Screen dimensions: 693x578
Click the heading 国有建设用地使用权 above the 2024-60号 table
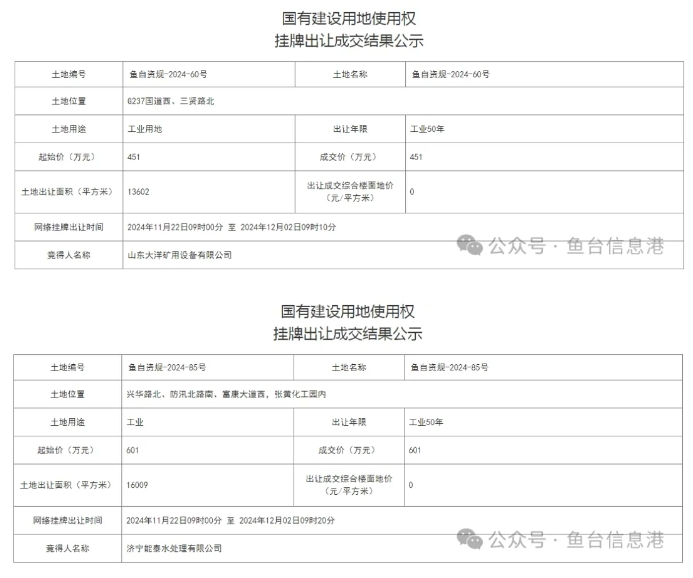coord(349,19)
